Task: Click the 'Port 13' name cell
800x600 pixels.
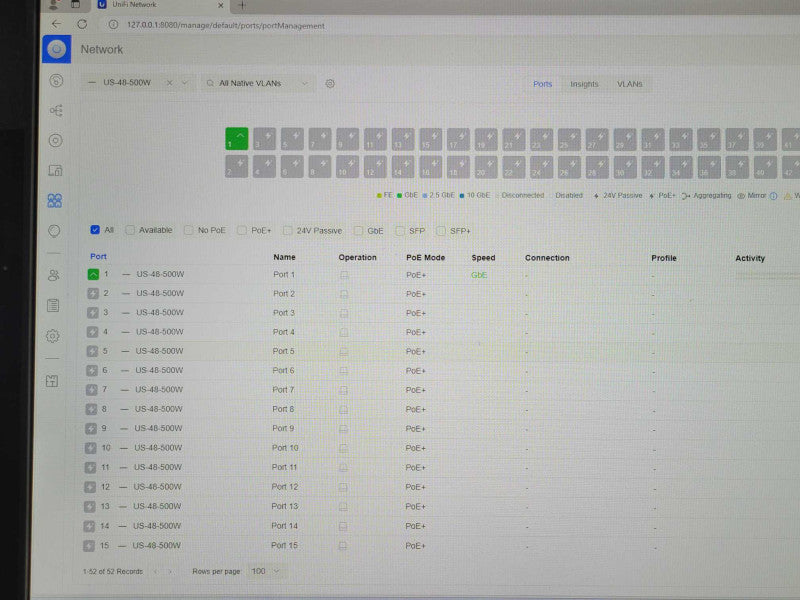Action: 284,506
